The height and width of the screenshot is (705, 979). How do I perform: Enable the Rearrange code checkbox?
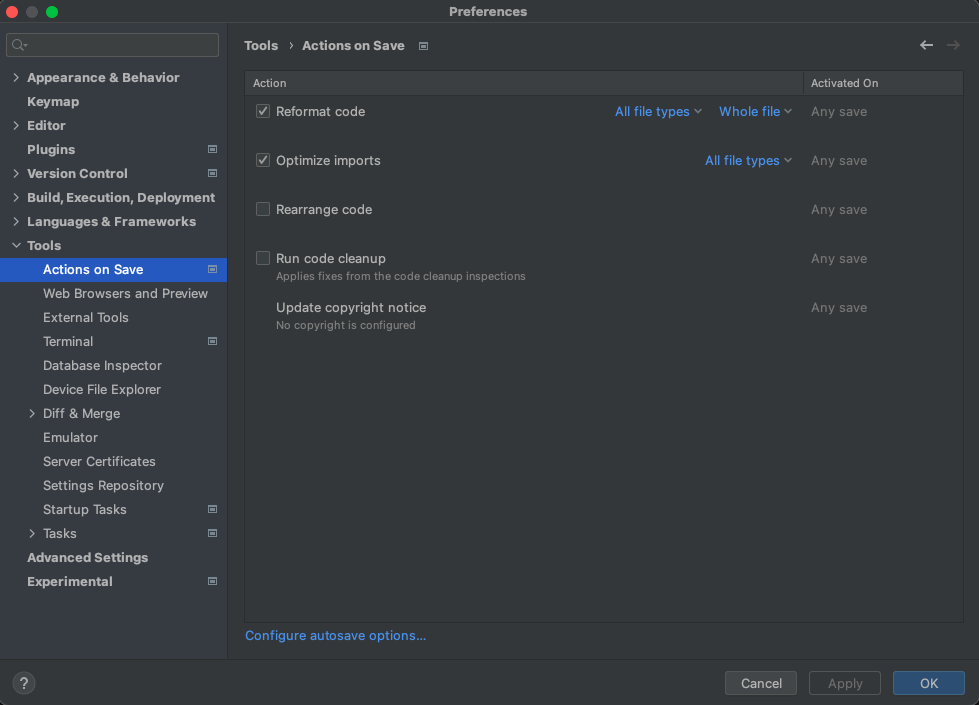(x=263, y=209)
